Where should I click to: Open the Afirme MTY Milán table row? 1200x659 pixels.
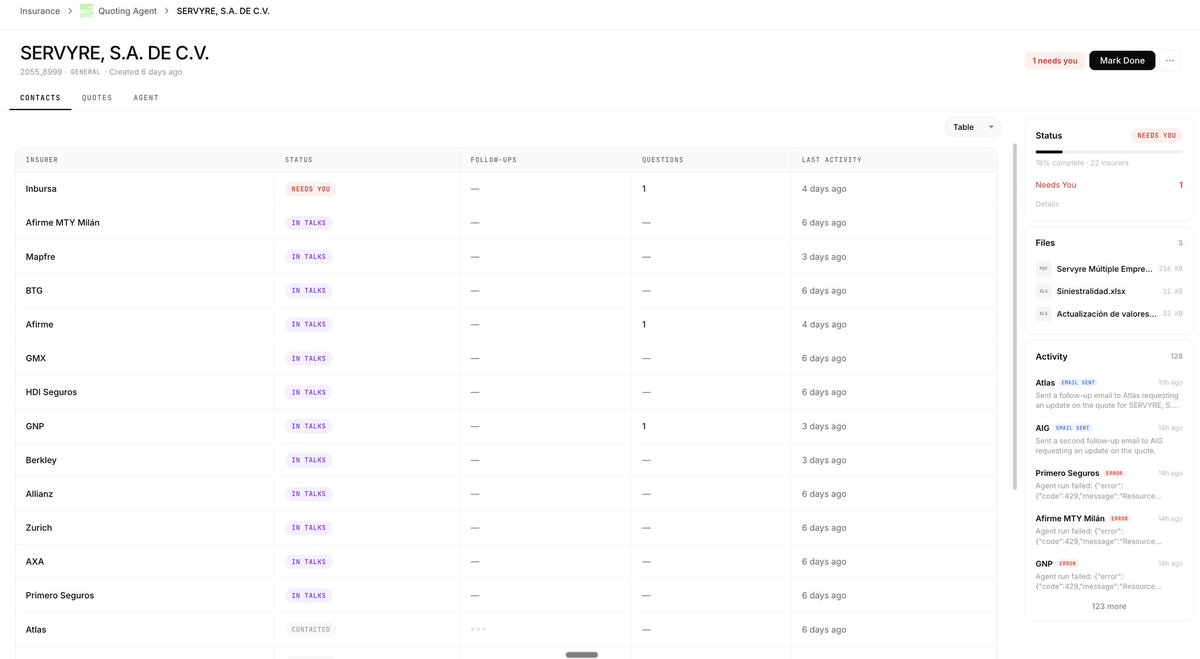point(506,223)
